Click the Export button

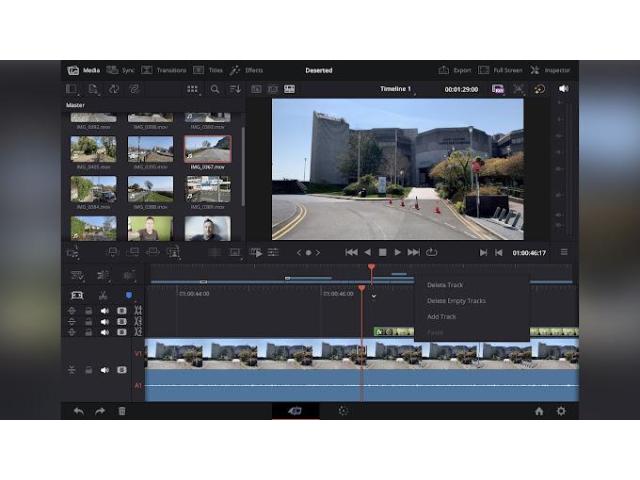(455, 70)
